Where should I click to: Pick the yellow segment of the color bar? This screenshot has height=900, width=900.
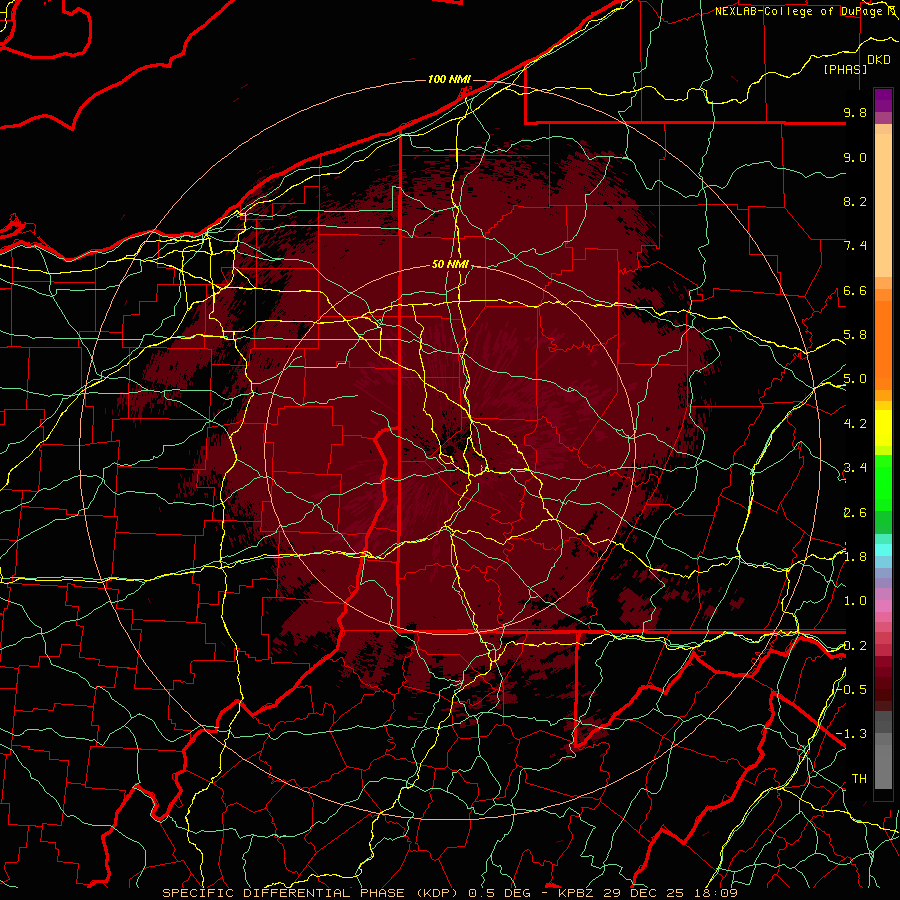(883, 428)
